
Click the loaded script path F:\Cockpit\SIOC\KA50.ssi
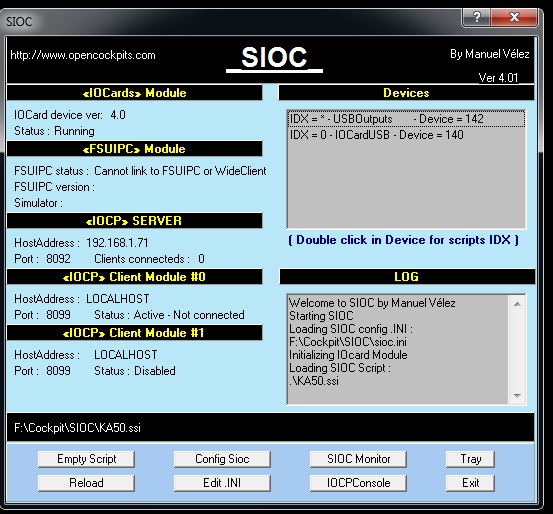[77, 428]
